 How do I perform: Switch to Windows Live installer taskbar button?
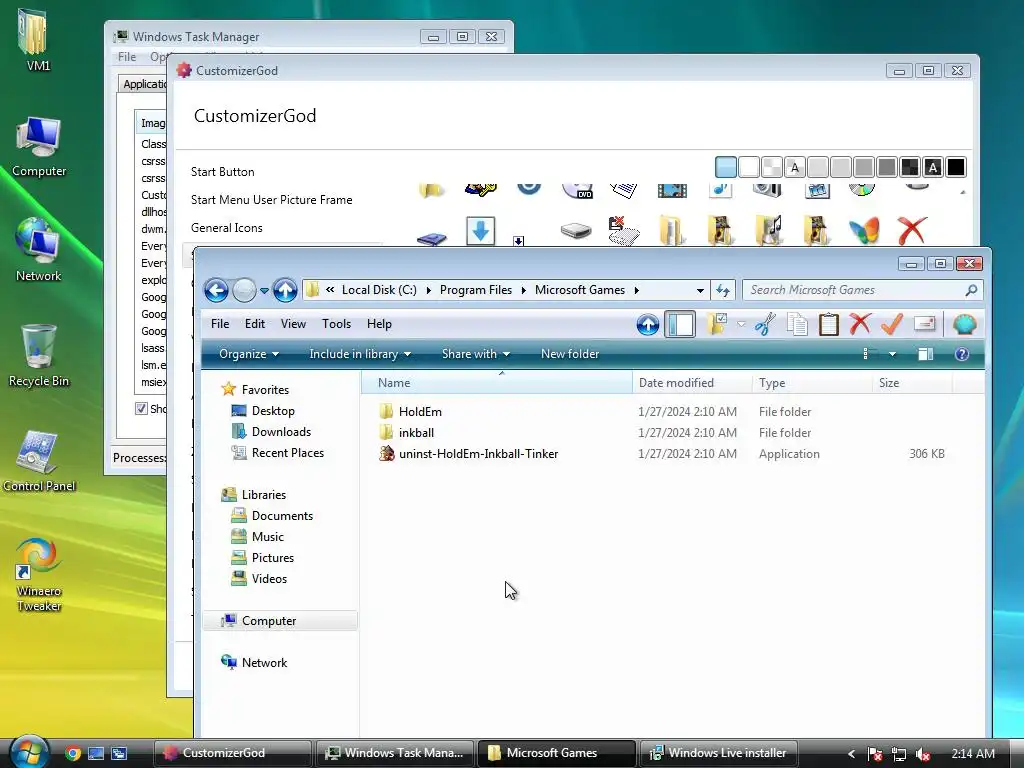[x=718, y=753]
